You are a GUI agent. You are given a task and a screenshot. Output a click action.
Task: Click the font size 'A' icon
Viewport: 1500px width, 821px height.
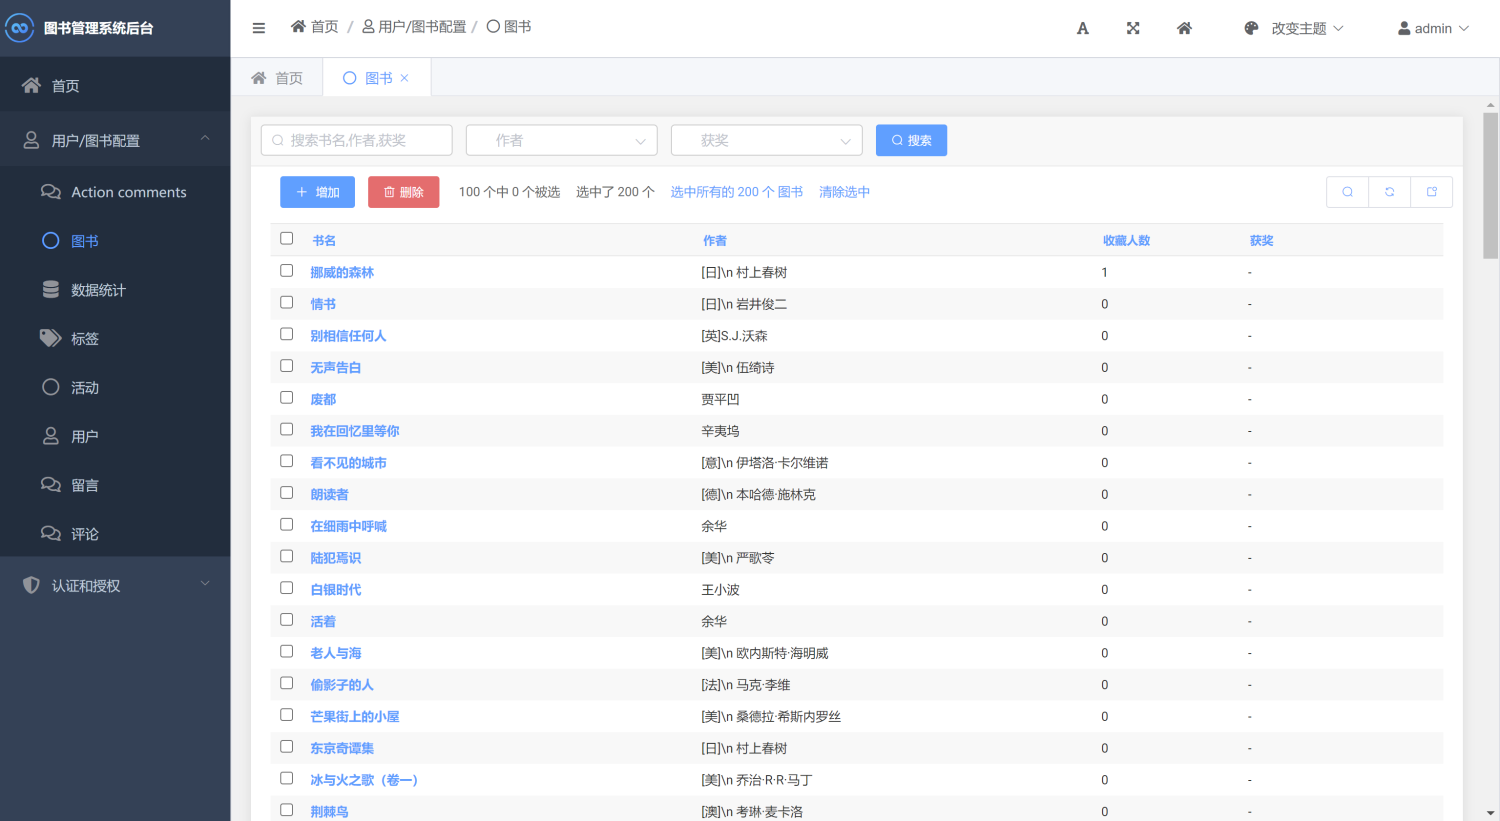(x=1083, y=28)
